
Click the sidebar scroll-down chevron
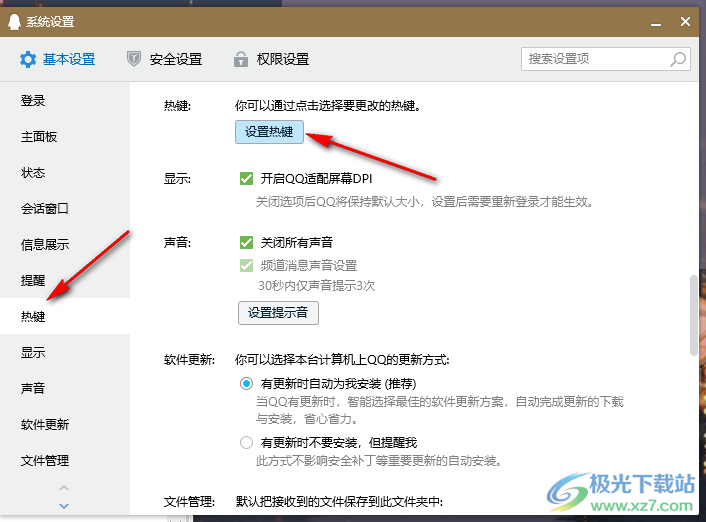tap(64, 506)
